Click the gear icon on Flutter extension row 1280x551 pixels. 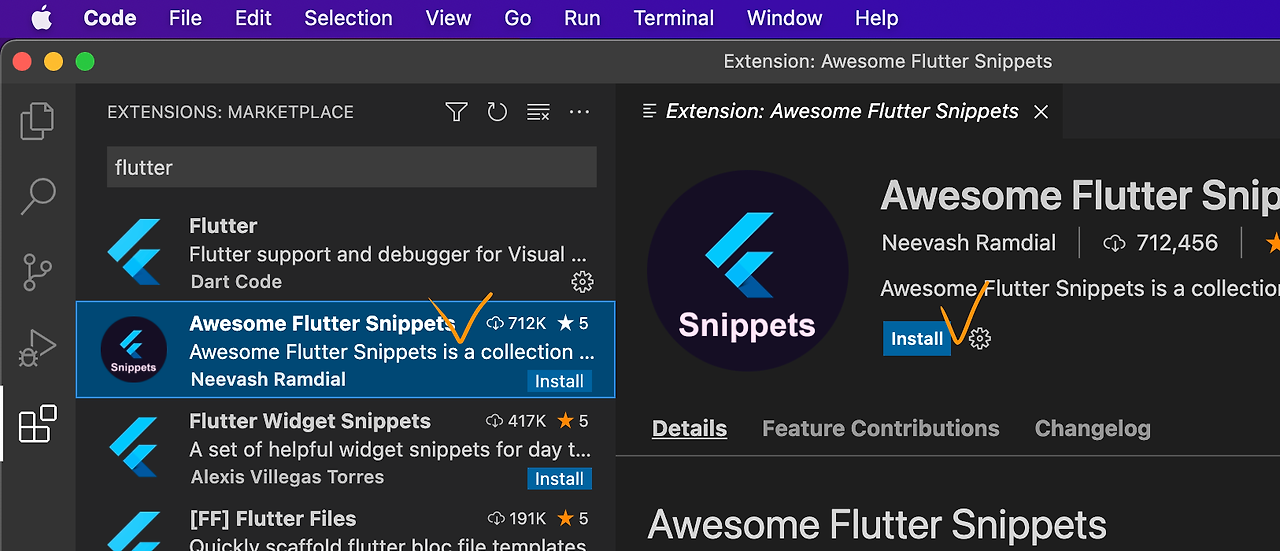(x=582, y=282)
